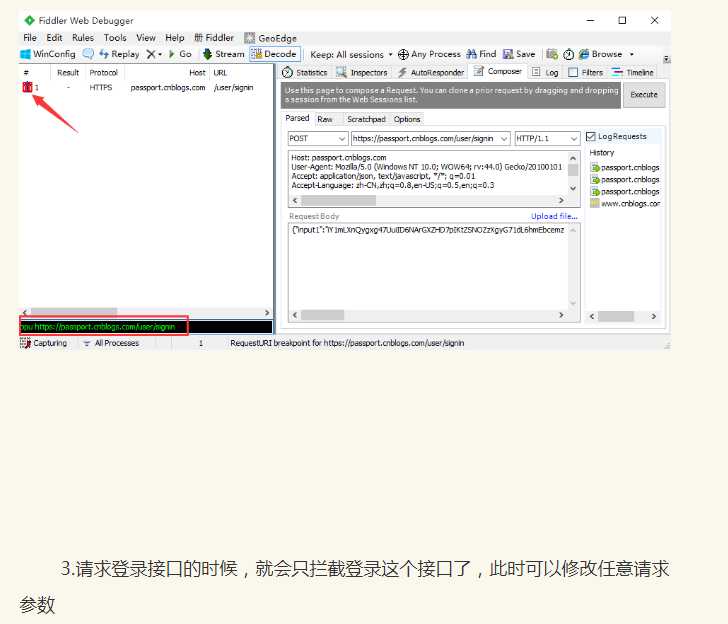Image resolution: width=728 pixels, height=624 pixels.
Task: Toggle the Decode toolbar button
Action: click(275, 54)
